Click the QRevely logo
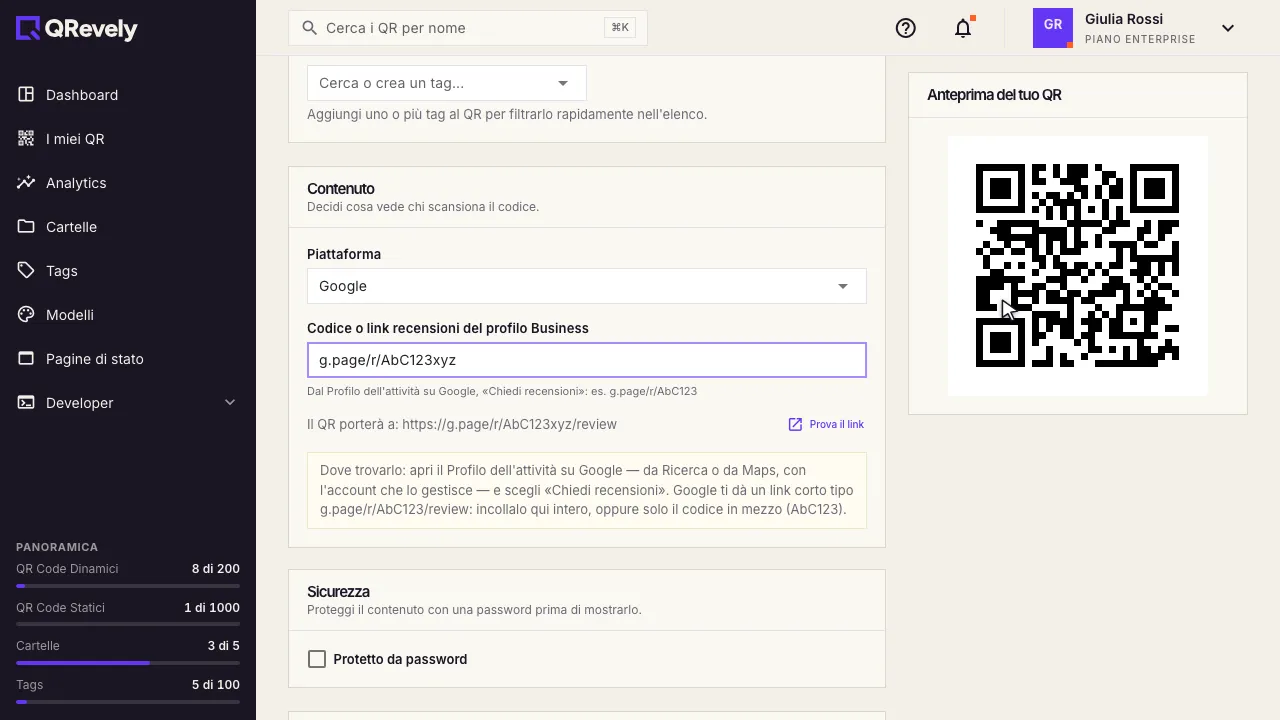 (x=77, y=29)
